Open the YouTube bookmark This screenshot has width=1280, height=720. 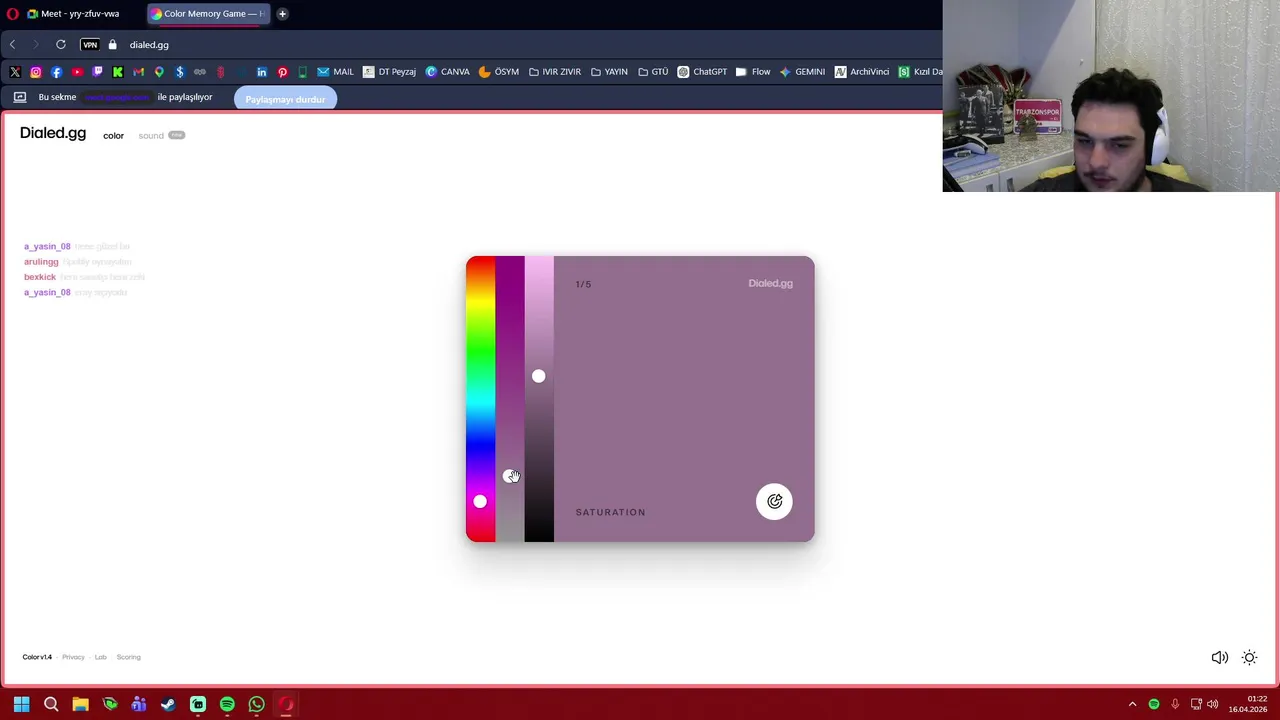[77, 72]
